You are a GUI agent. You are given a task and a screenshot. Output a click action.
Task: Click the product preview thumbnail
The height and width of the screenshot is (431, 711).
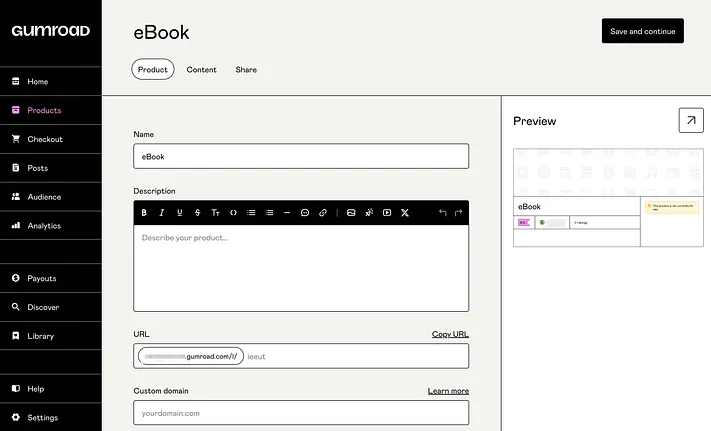pyautogui.click(x=608, y=198)
